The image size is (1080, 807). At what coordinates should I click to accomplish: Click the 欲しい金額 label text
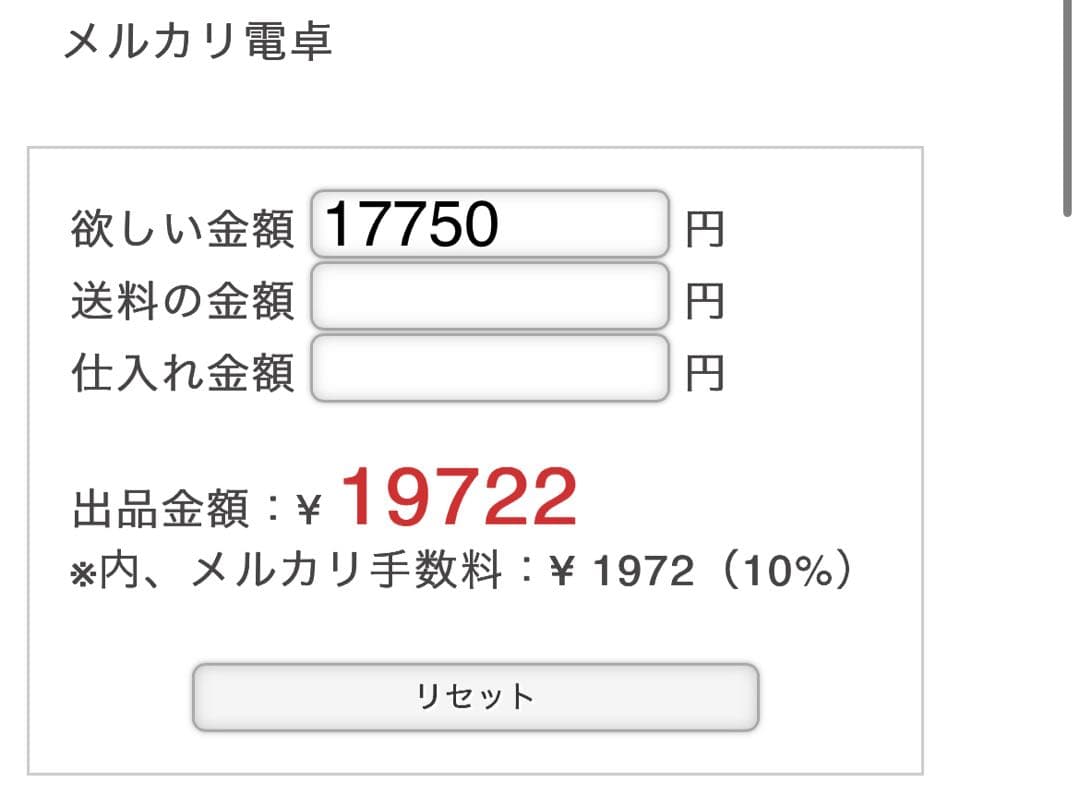pyautogui.click(x=183, y=228)
